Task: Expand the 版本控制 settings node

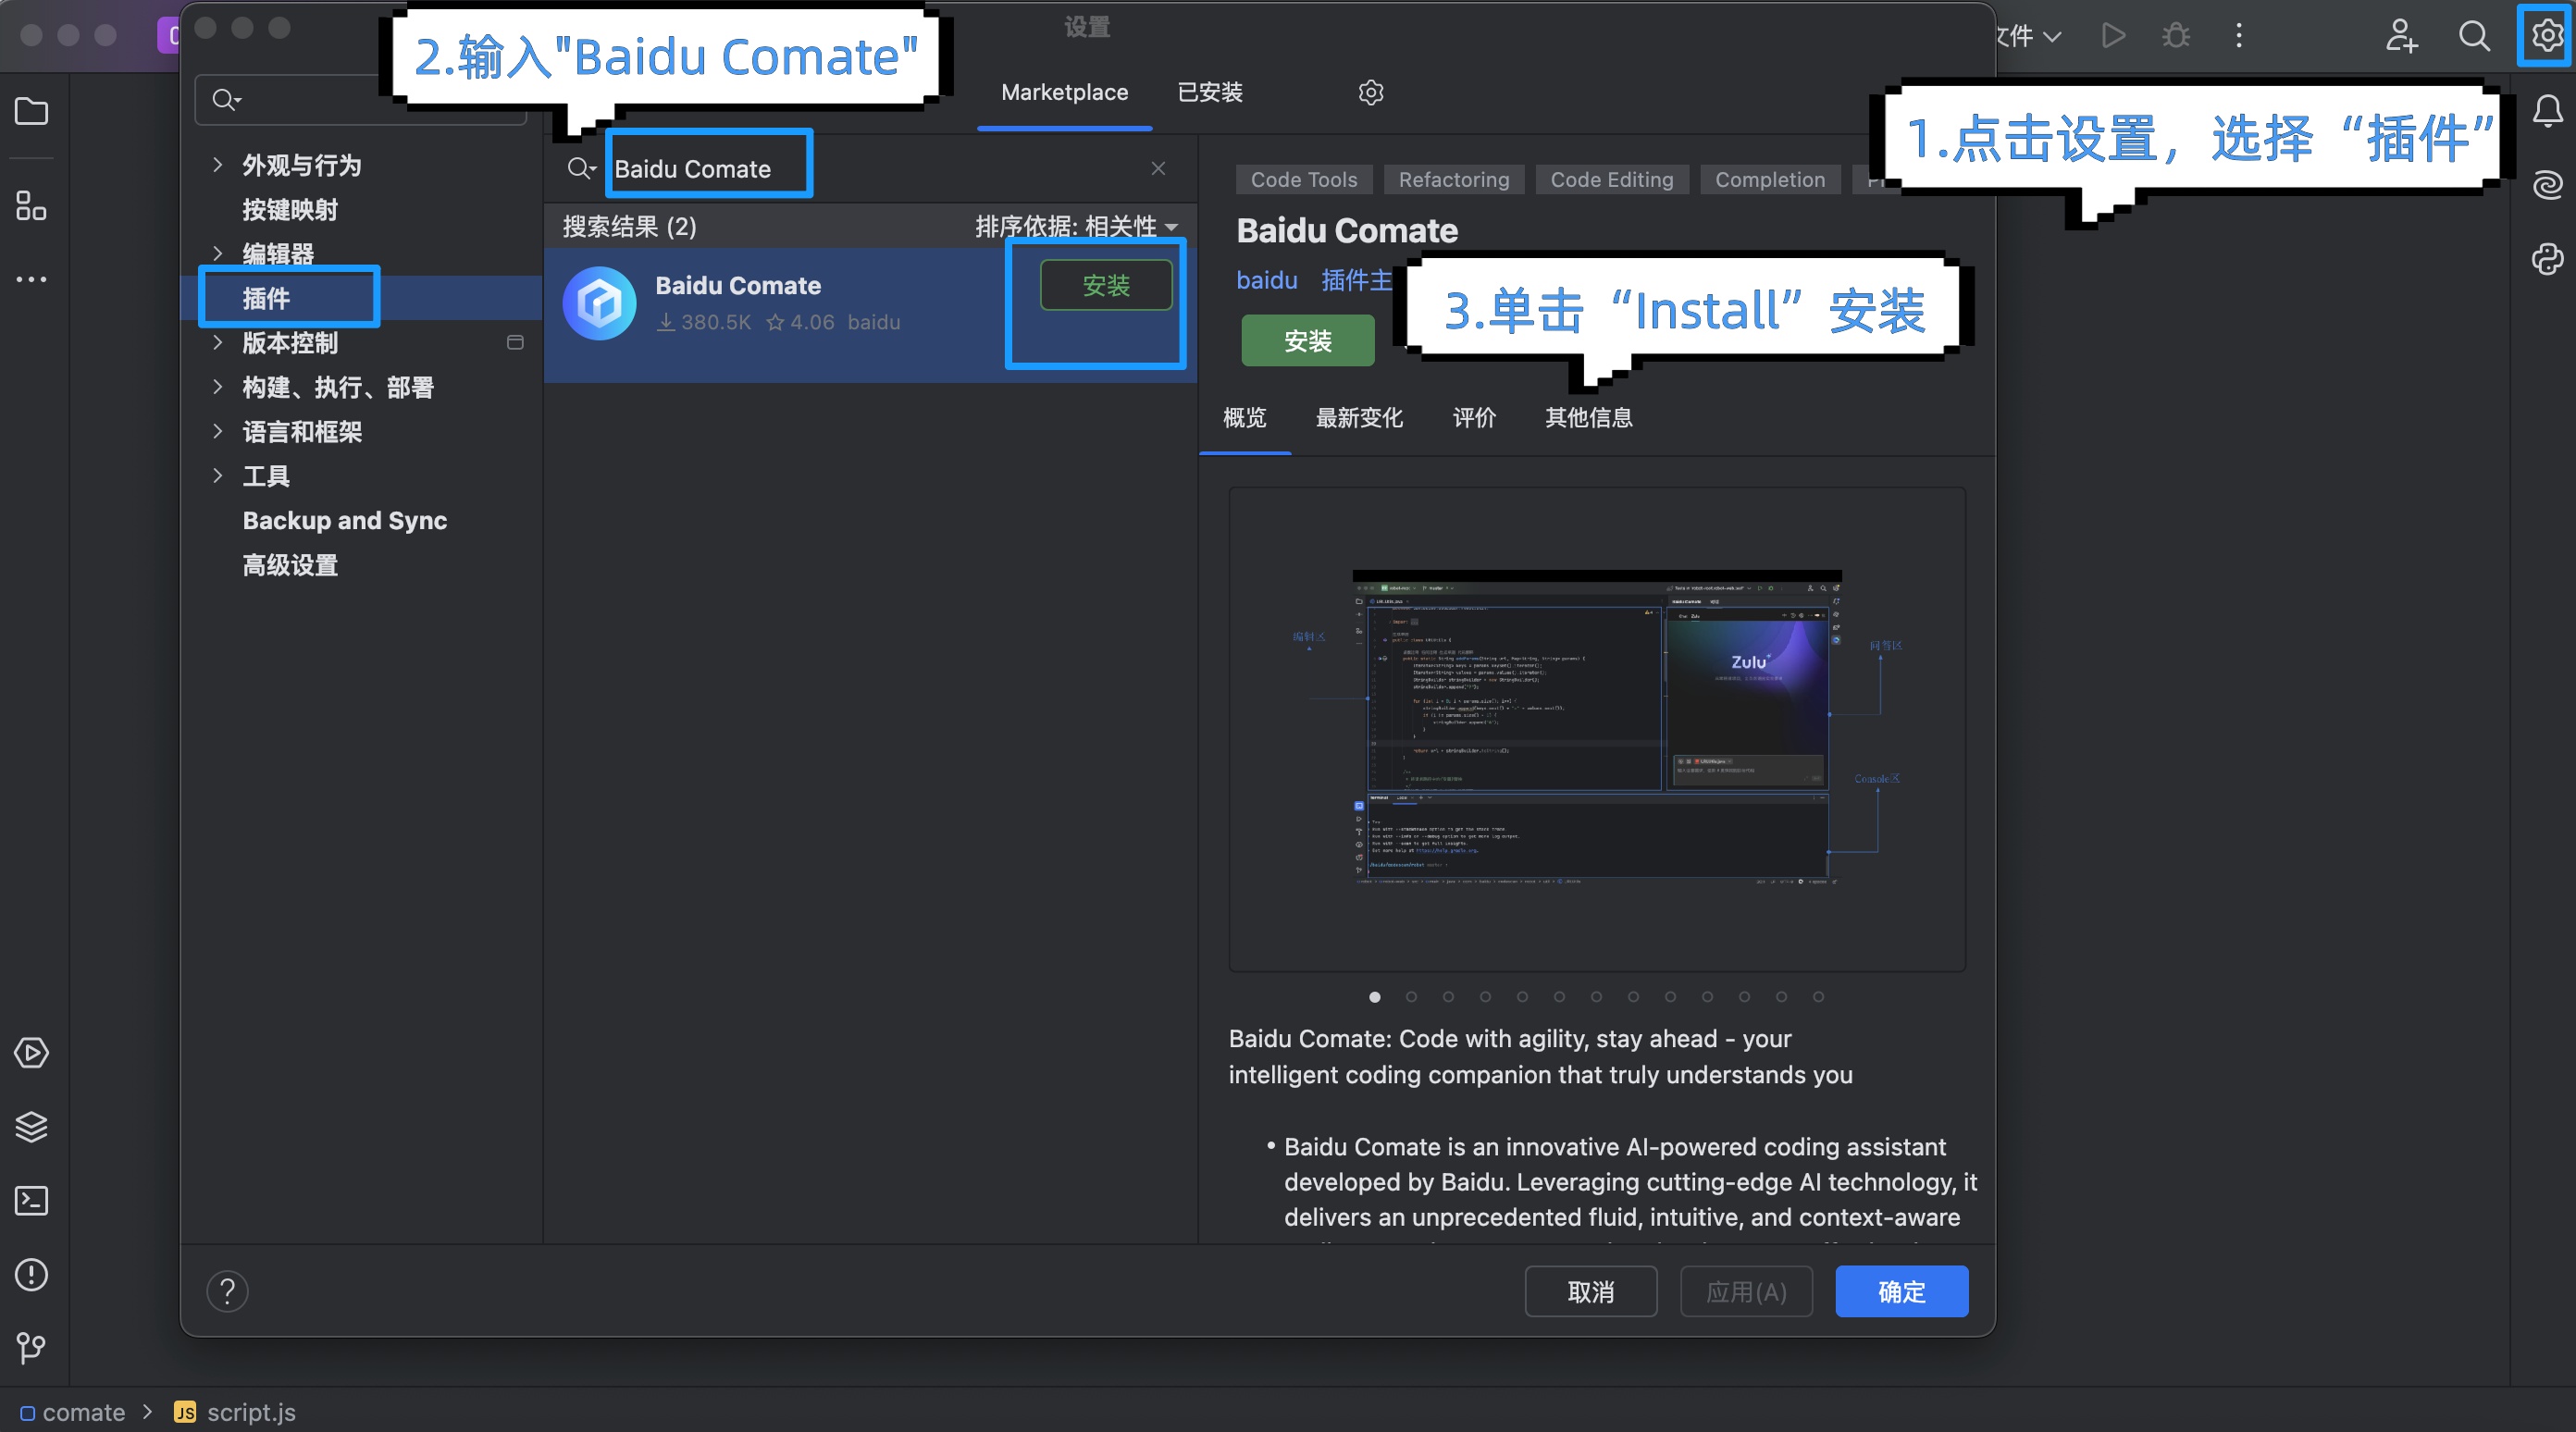Action: [x=217, y=342]
